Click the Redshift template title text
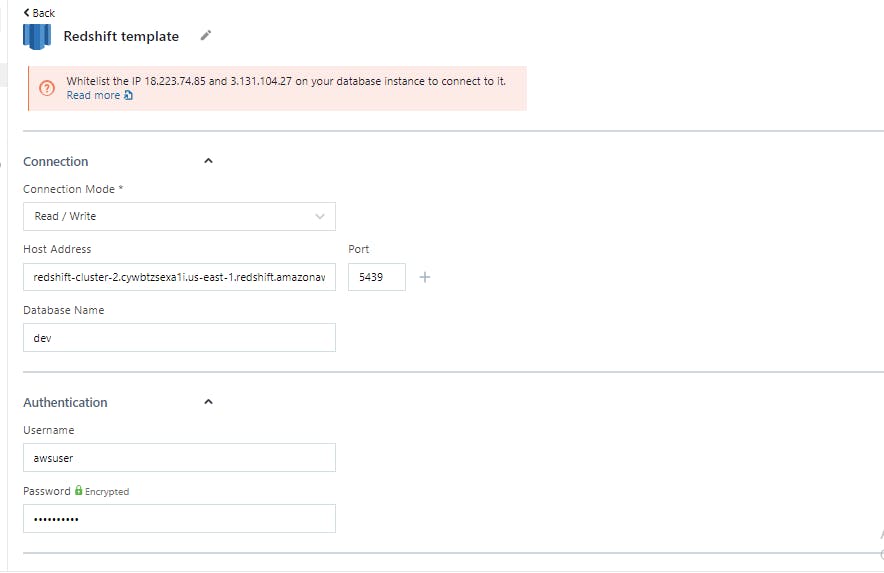The height and width of the screenshot is (573, 884). click(x=121, y=36)
